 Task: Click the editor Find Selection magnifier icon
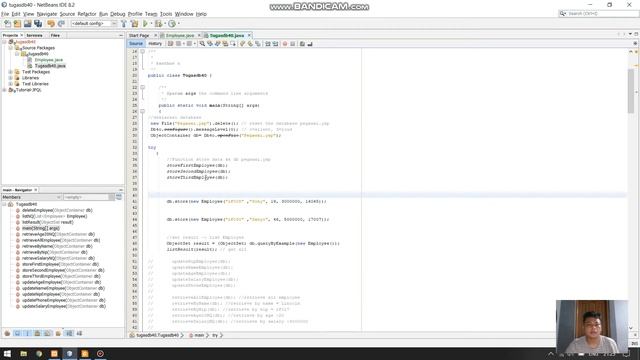pos(202,43)
